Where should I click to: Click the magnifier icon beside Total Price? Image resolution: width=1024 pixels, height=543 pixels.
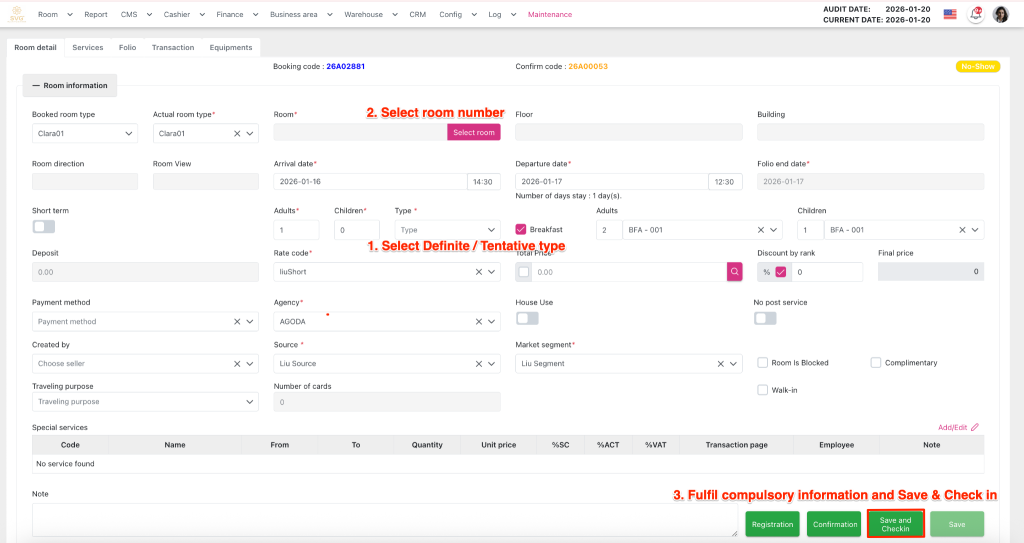735,271
